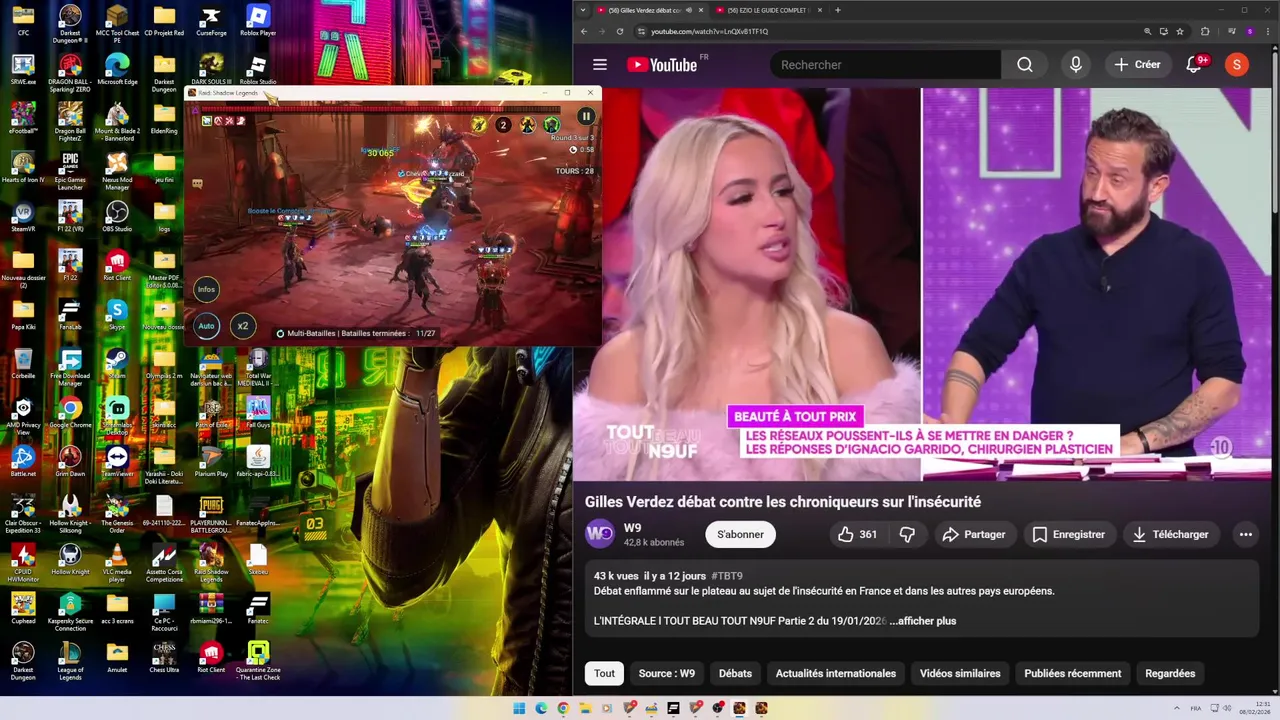Open the #TBT9 hashtag link
This screenshot has height=720, width=1280.
727,576
